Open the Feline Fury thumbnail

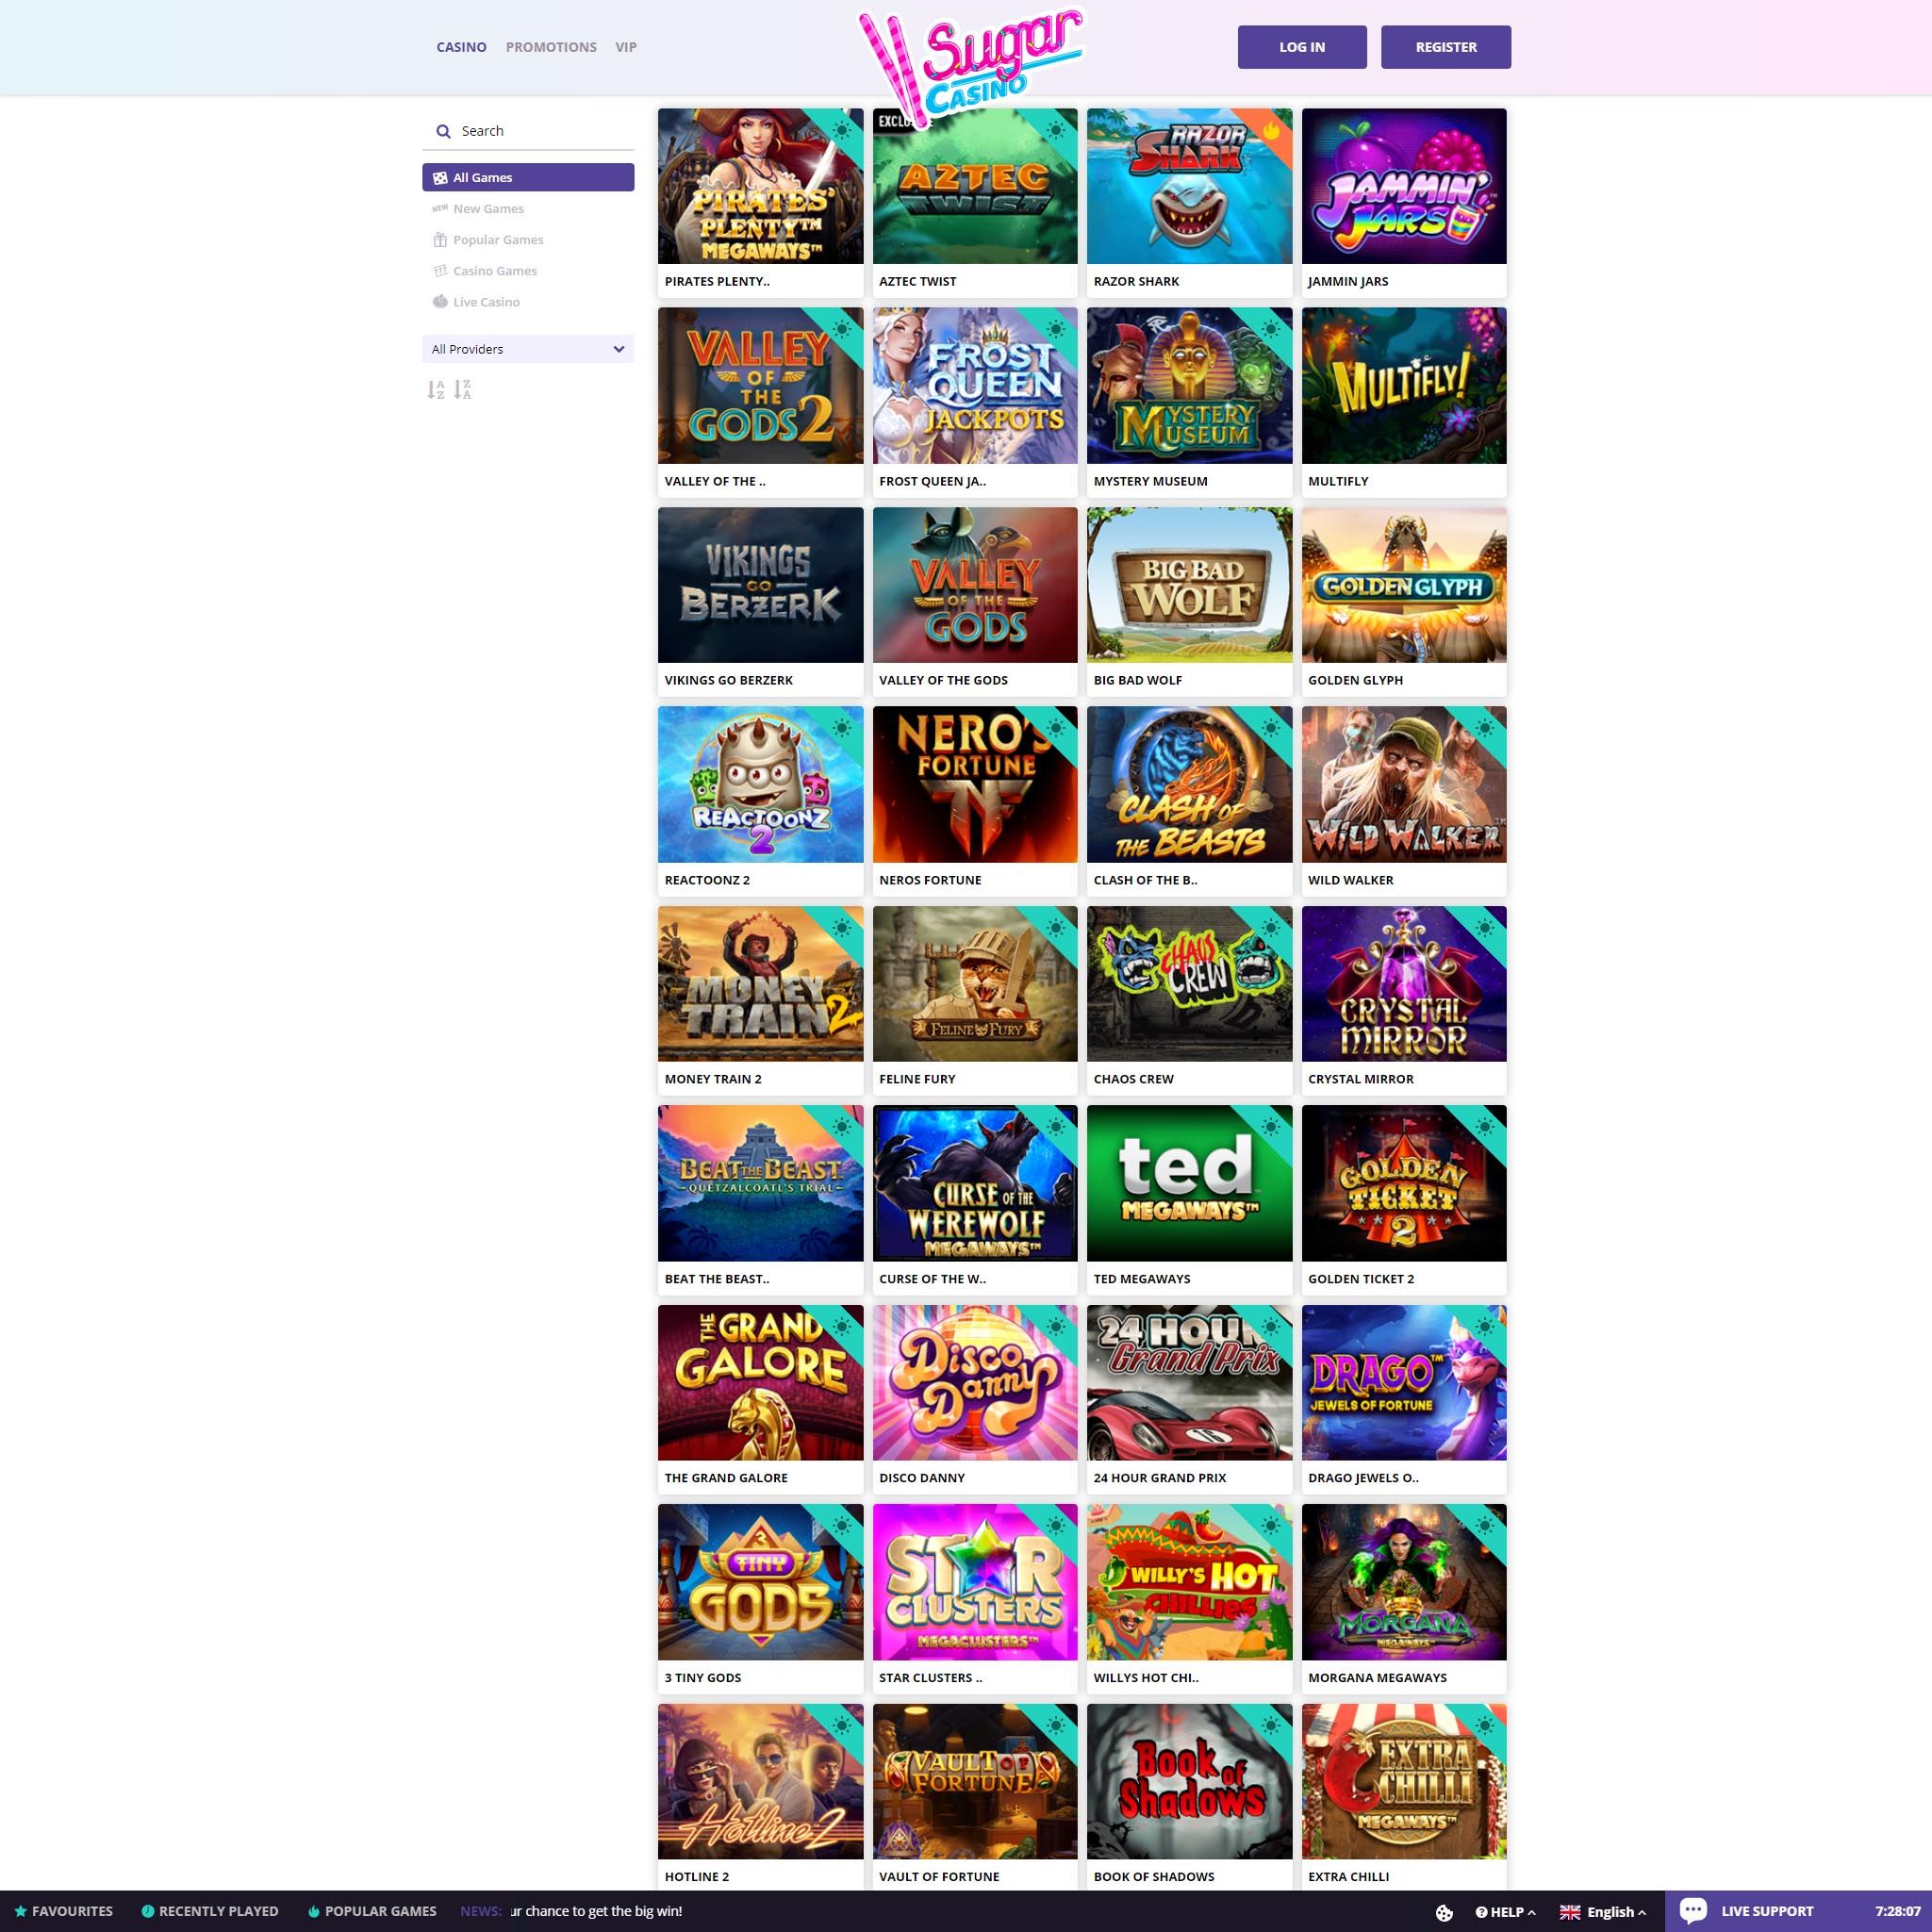click(x=975, y=984)
